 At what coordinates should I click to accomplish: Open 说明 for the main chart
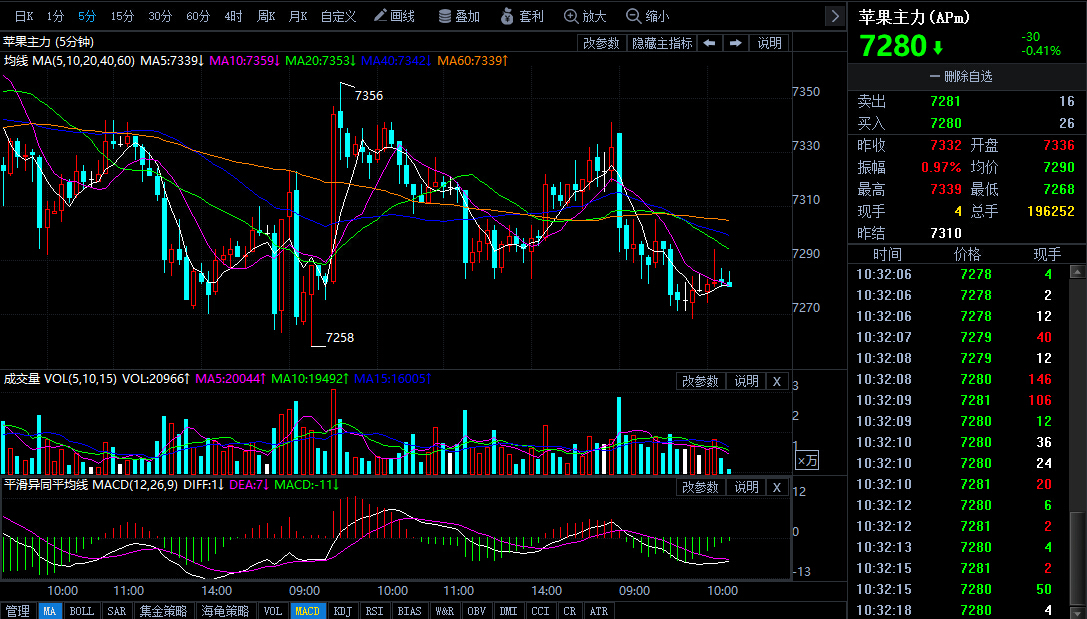(x=769, y=43)
